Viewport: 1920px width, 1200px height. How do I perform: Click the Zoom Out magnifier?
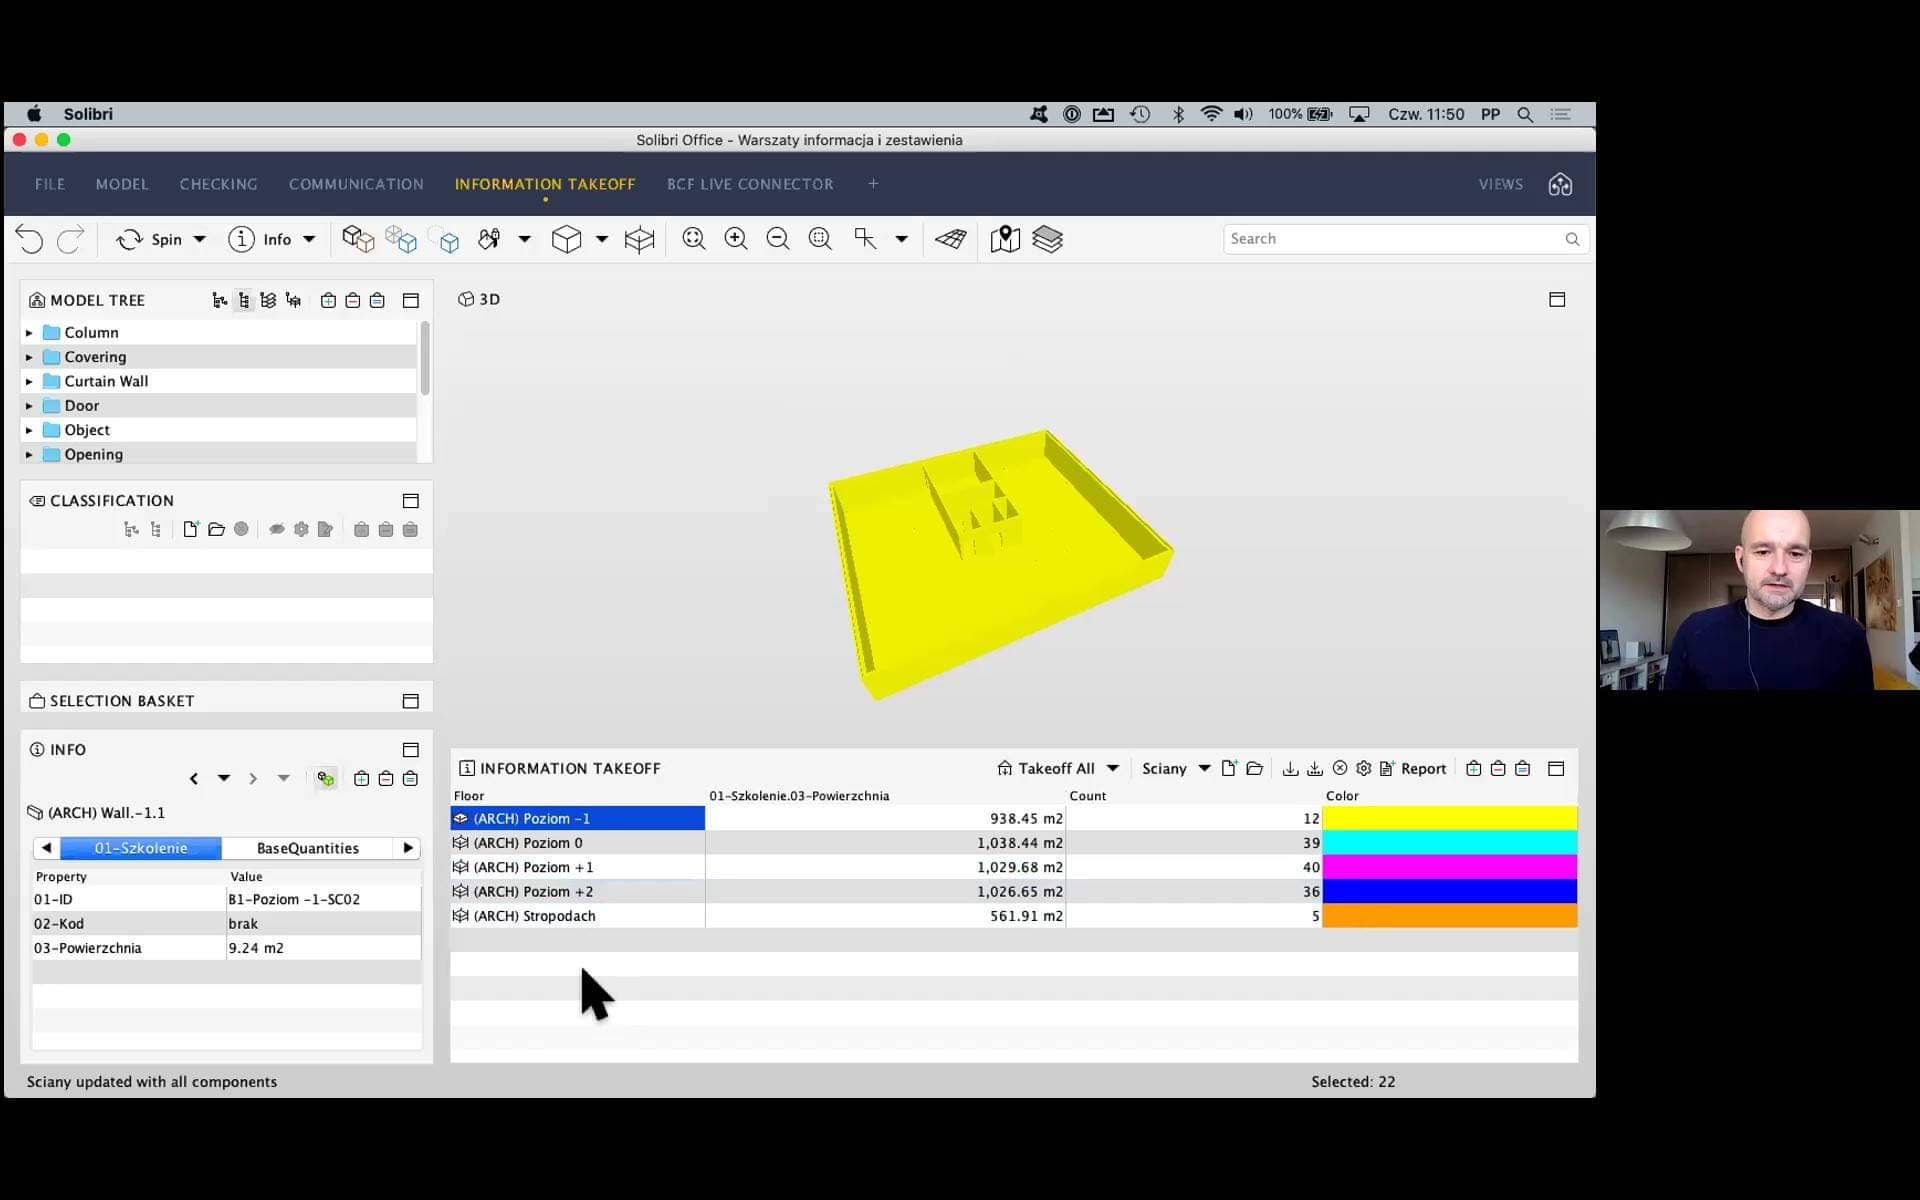[x=778, y=239]
